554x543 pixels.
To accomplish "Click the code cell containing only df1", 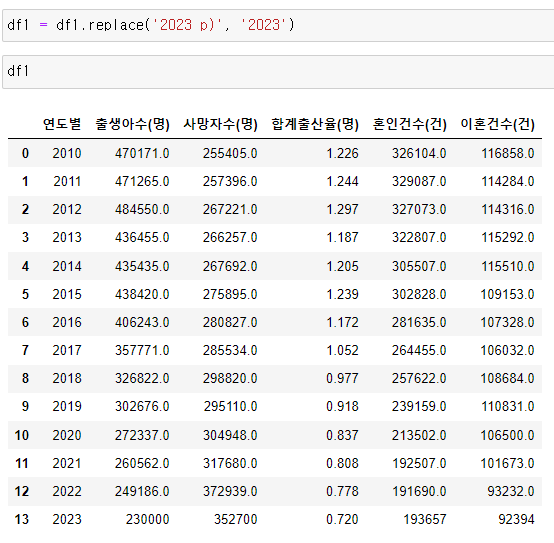I will 278,72.
